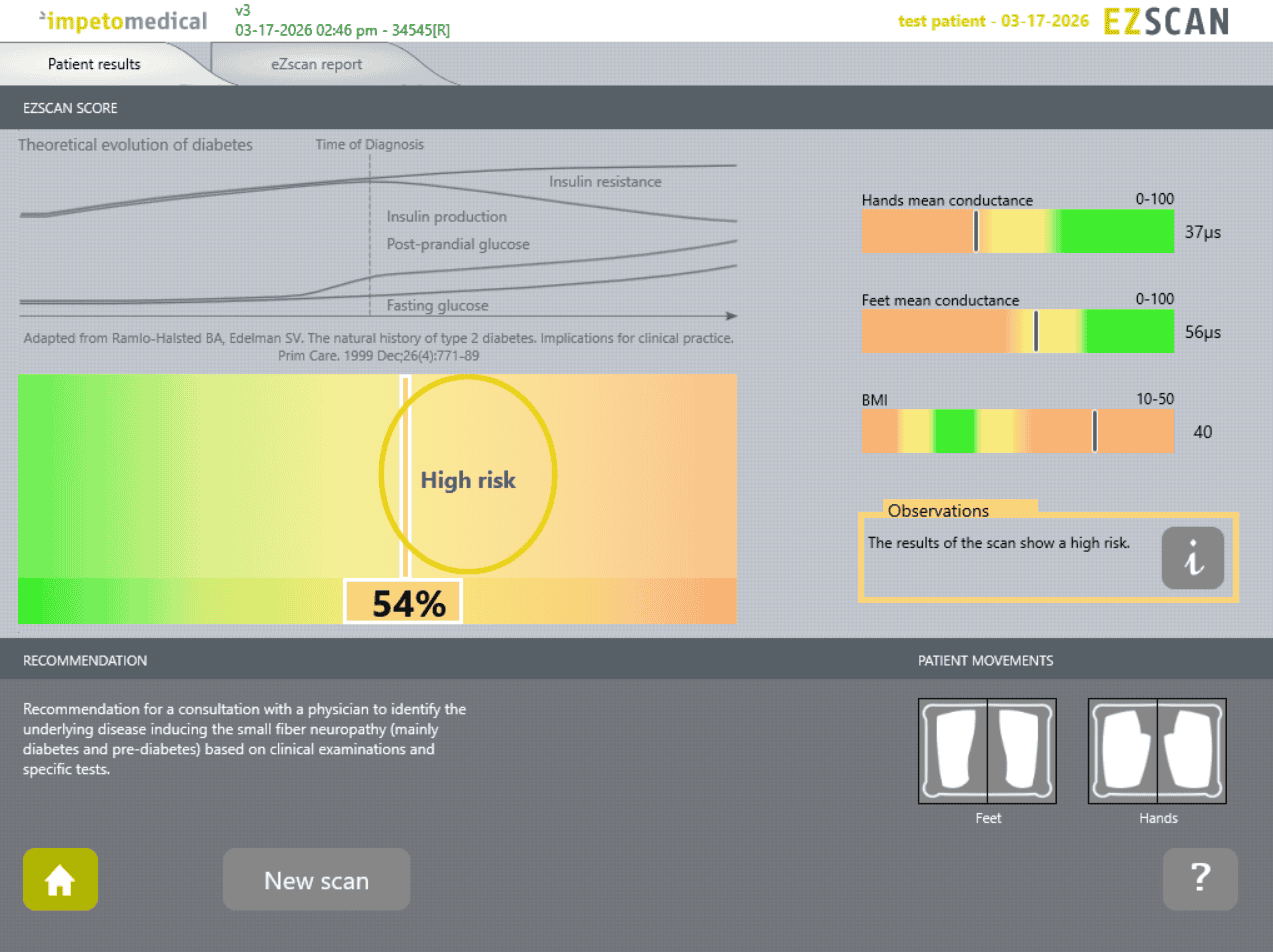Screen dimensions: 1273x952
Task: Click the Observations result text
Action: (998, 543)
